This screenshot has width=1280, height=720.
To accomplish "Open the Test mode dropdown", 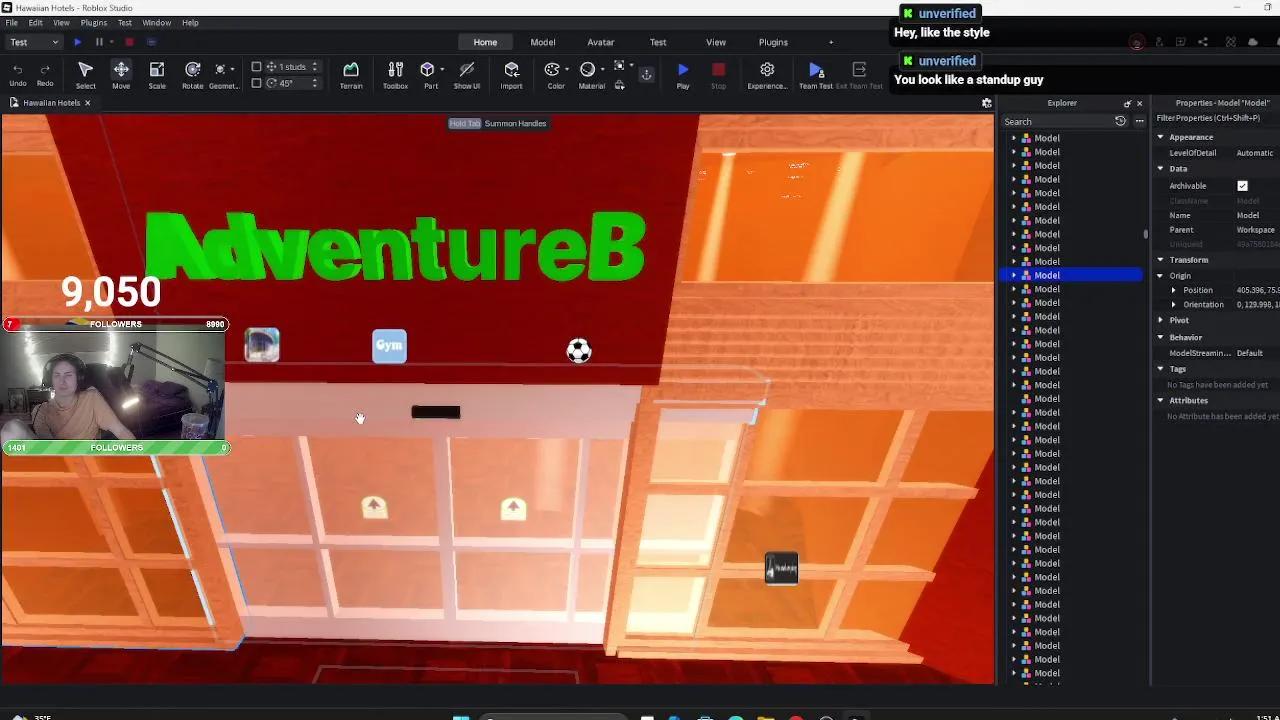I will coord(34,42).
